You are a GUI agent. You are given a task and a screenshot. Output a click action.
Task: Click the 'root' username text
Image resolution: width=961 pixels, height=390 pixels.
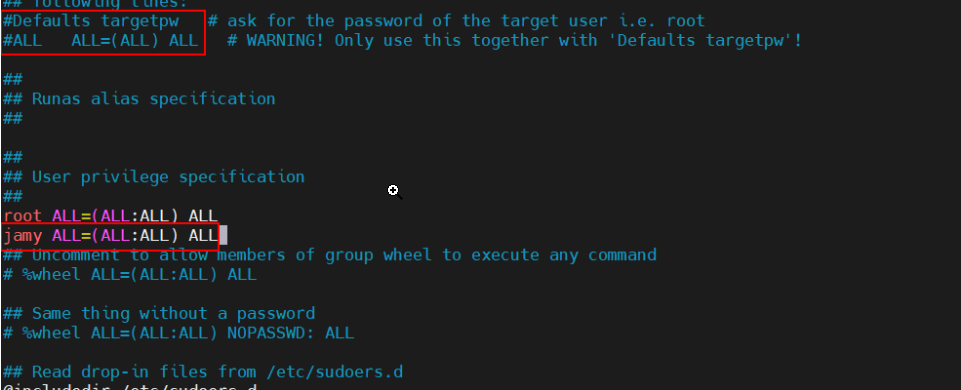tap(23, 216)
